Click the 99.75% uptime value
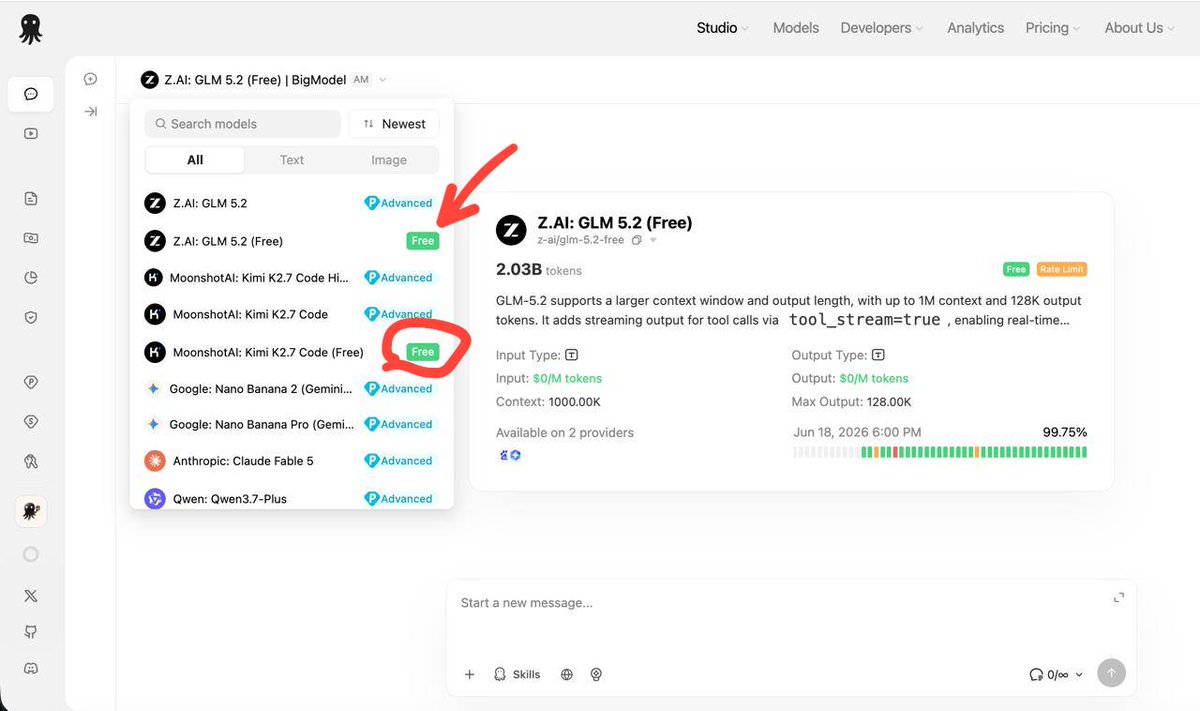Image resolution: width=1200 pixels, height=711 pixels. pos(1065,432)
